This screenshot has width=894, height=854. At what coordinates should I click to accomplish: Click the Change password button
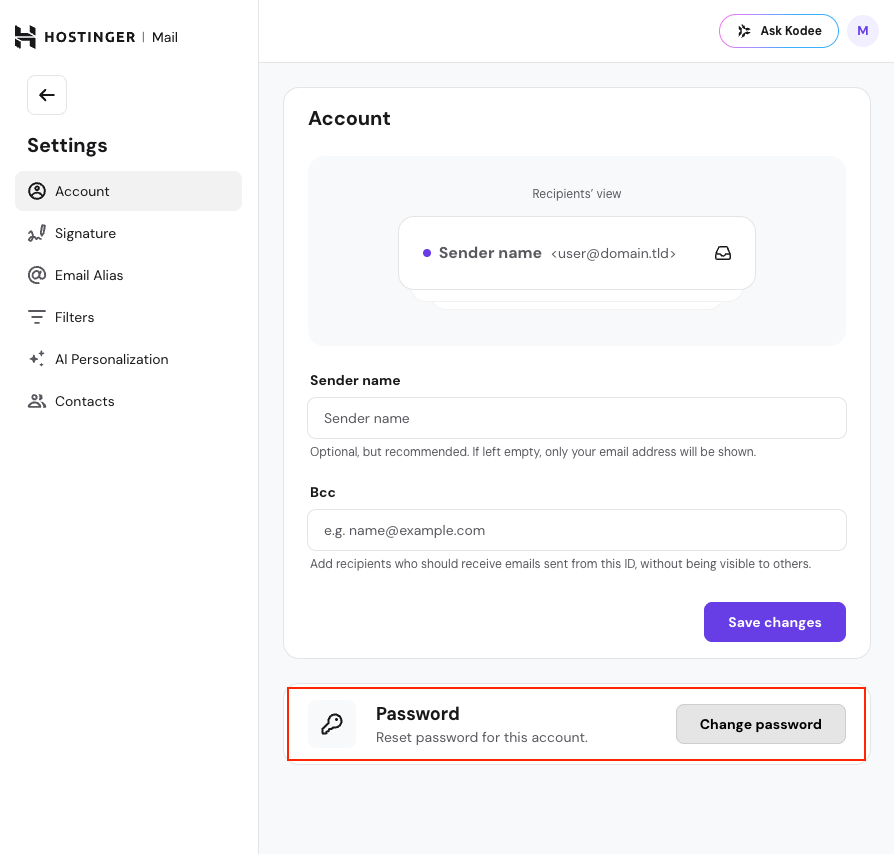(760, 723)
